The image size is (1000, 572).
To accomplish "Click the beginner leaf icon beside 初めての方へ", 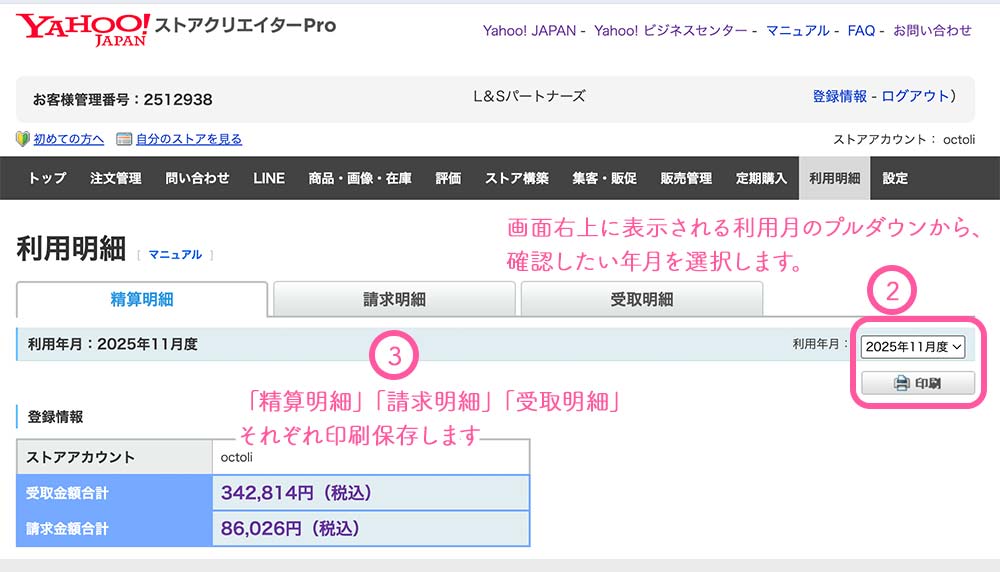I will [x=23, y=139].
